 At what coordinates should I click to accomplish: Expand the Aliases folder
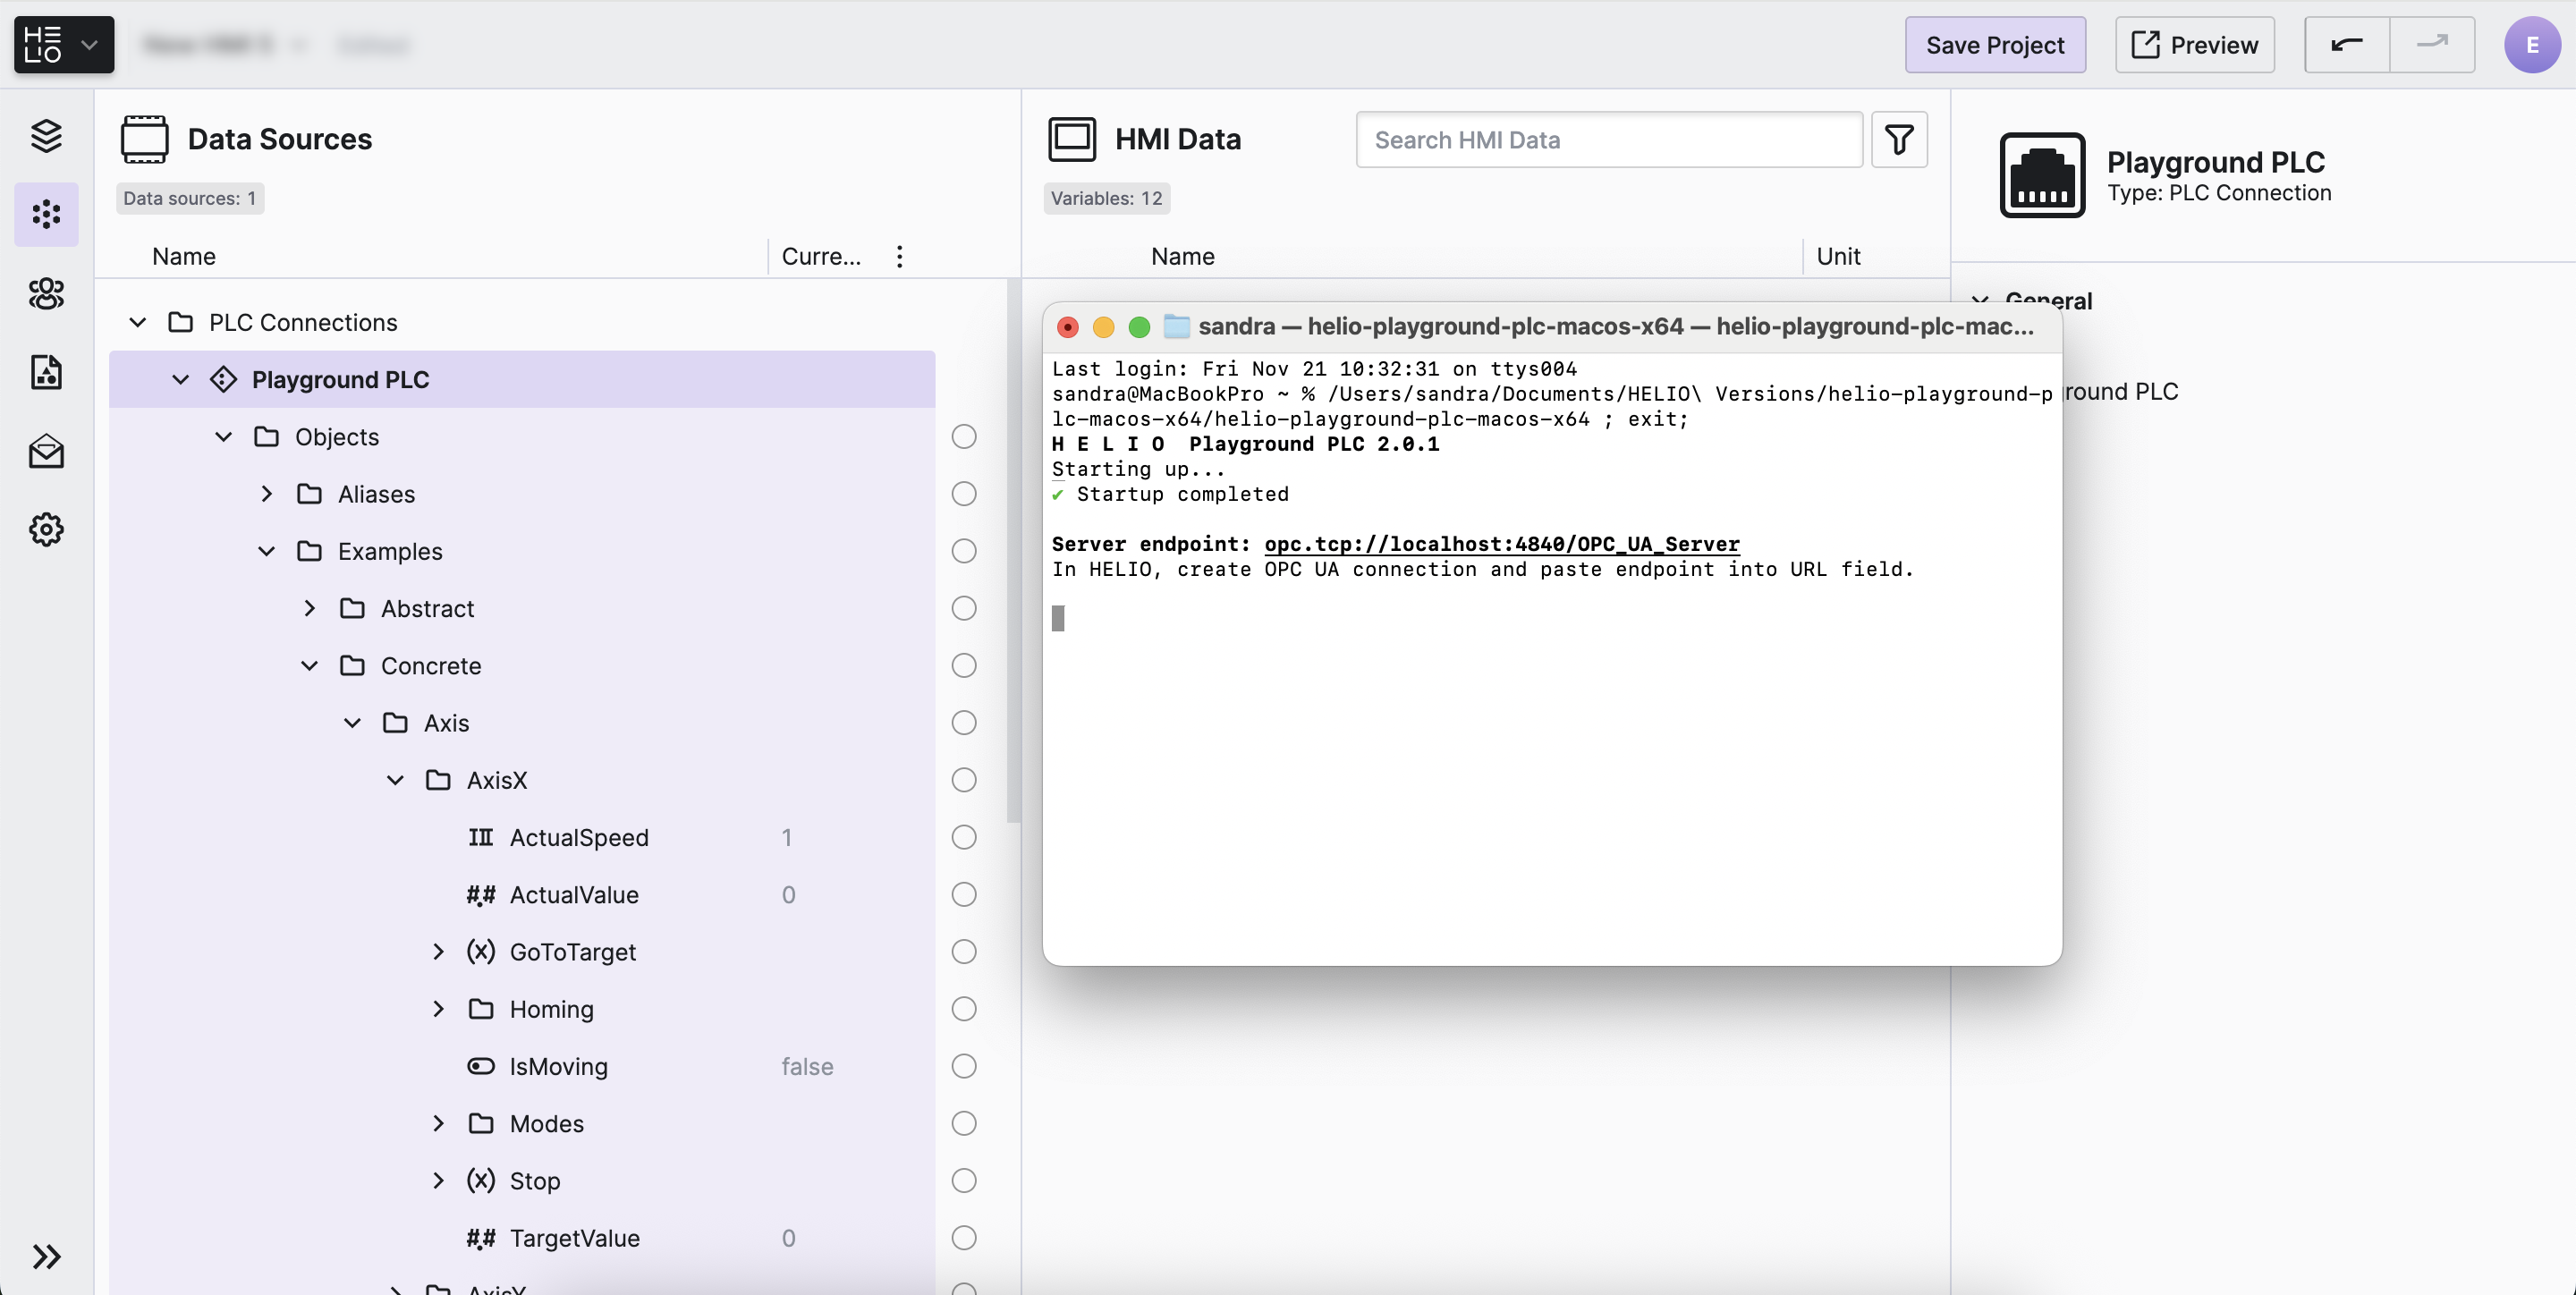click(x=266, y=494)
